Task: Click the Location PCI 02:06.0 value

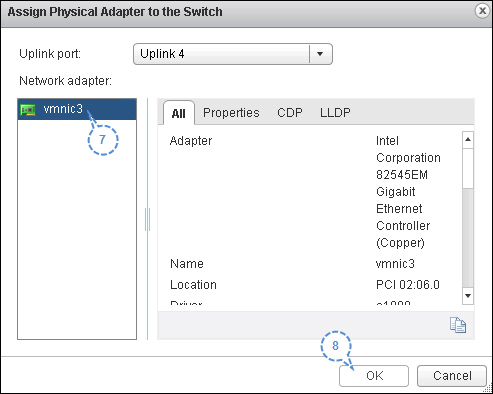Action: click(x=408, y=285)
